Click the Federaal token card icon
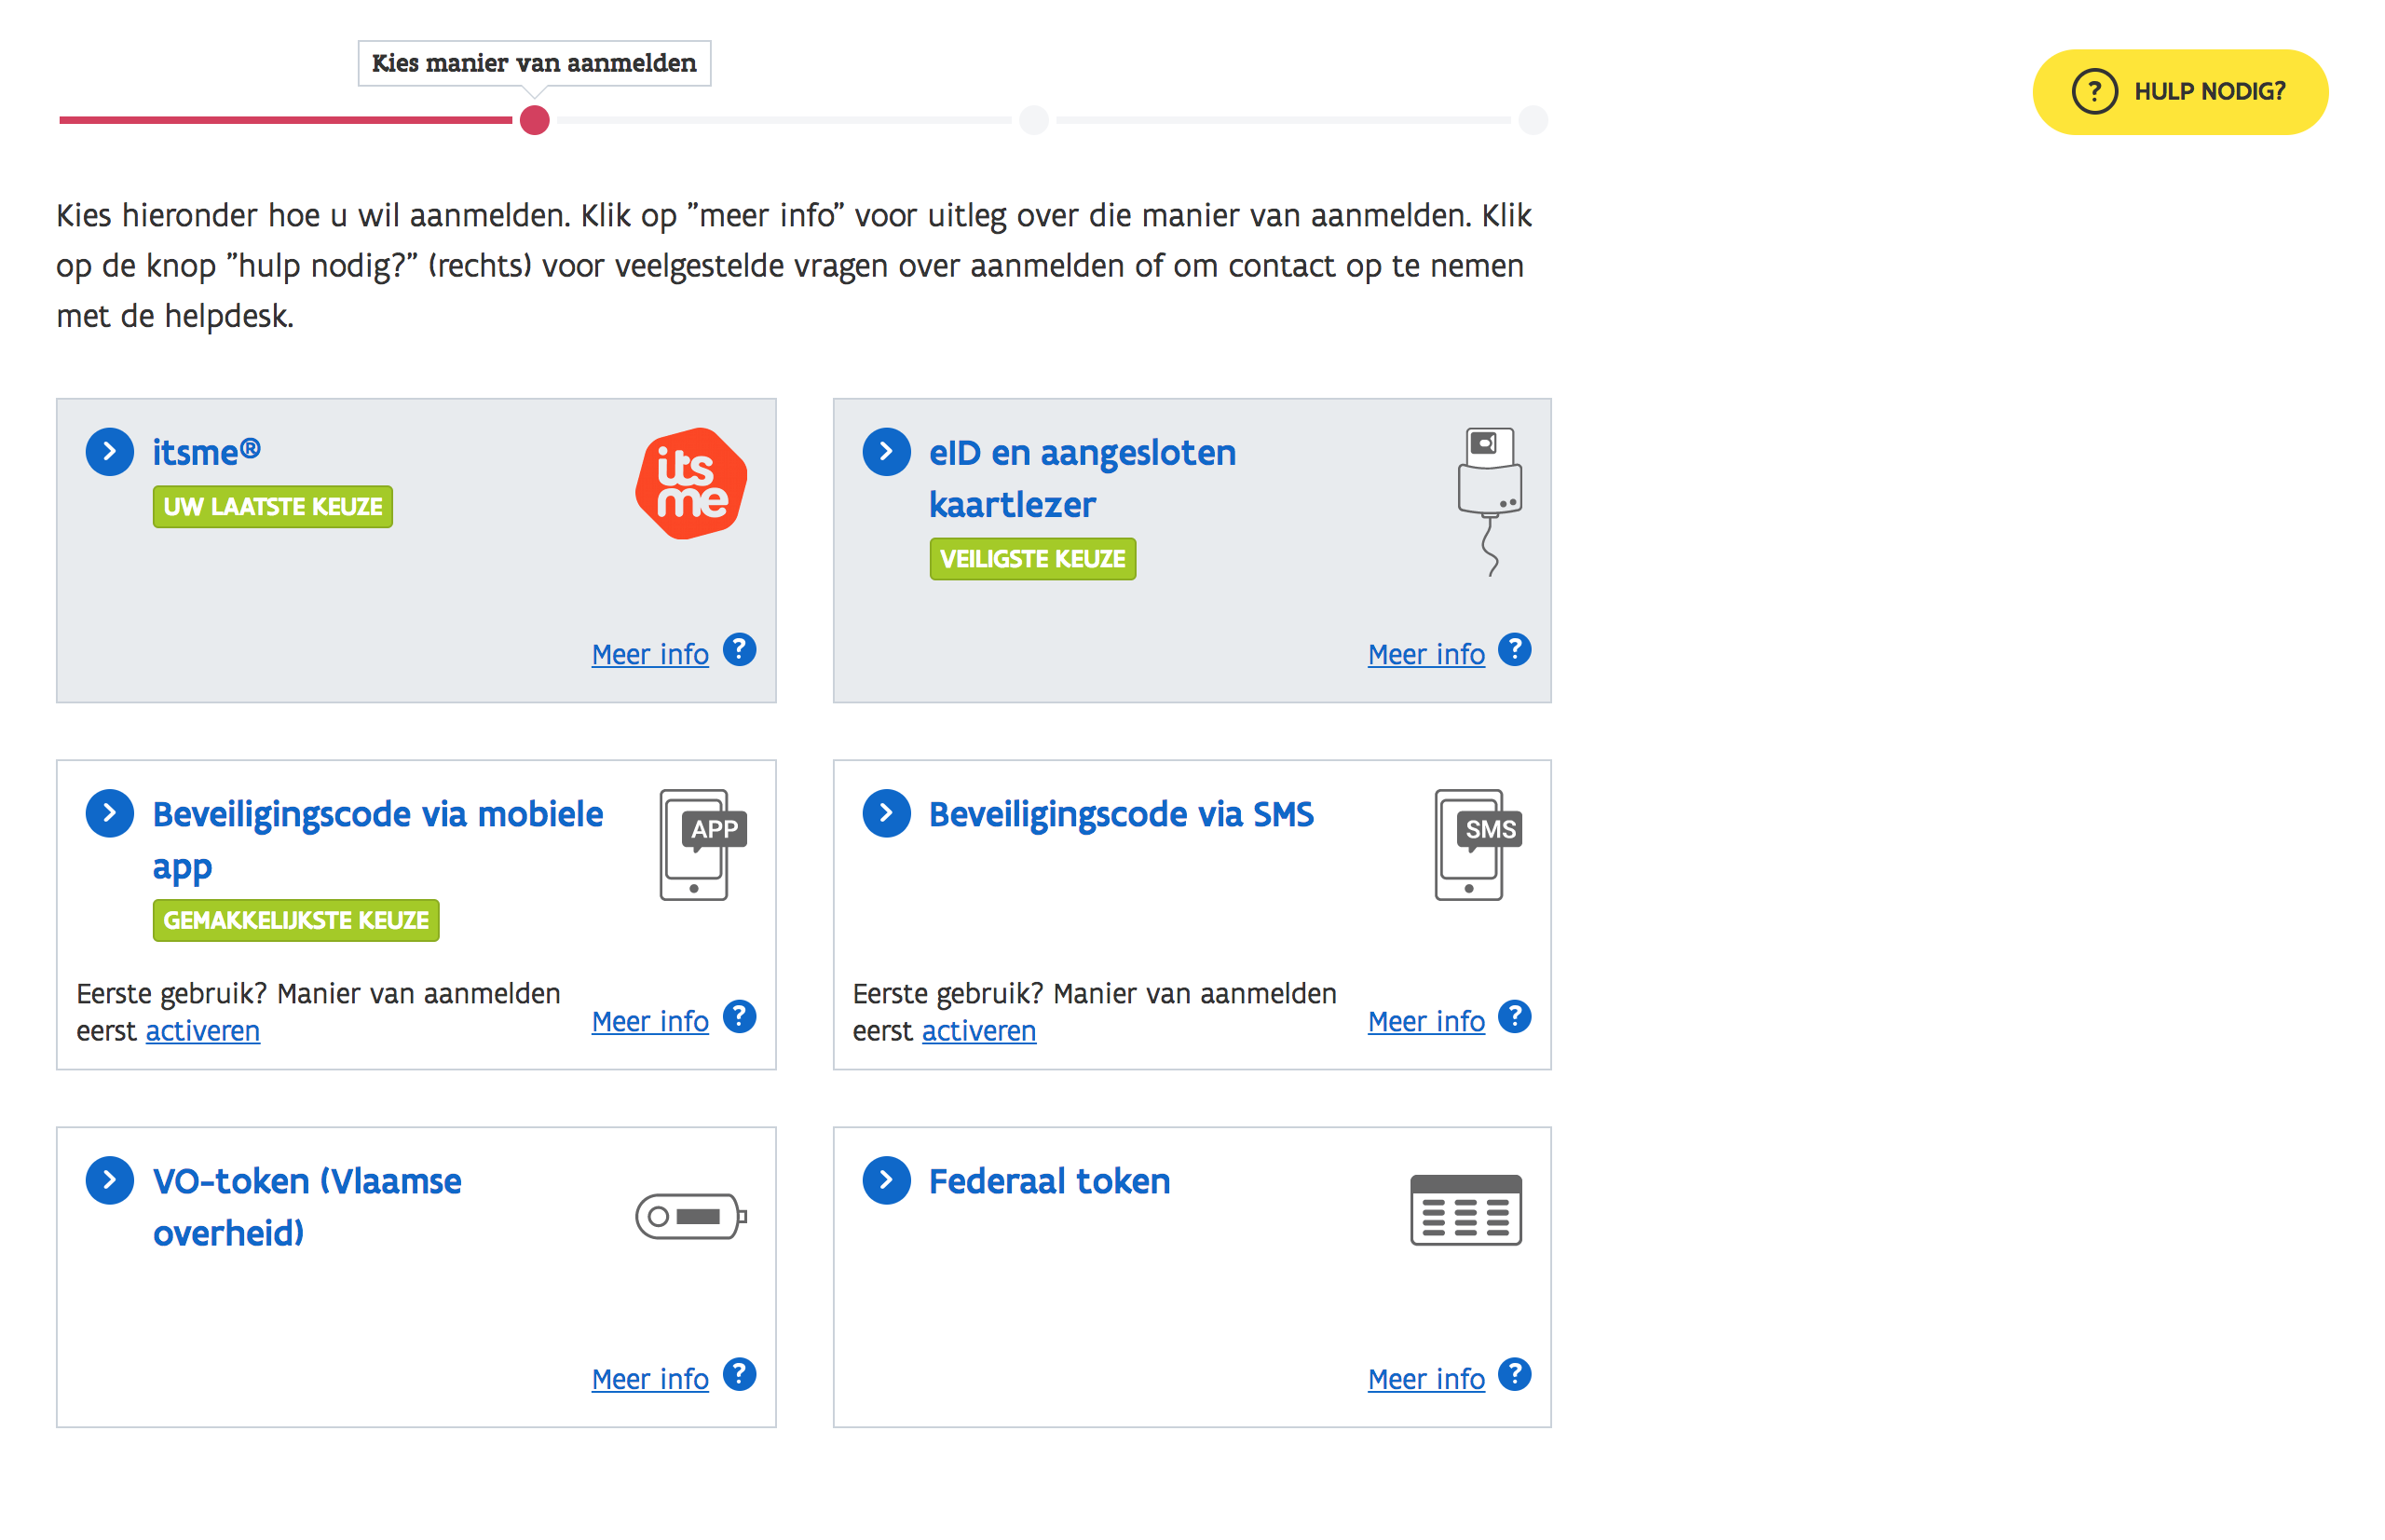This screenshot has width=2385, height=1540. click(1465, 1209)
